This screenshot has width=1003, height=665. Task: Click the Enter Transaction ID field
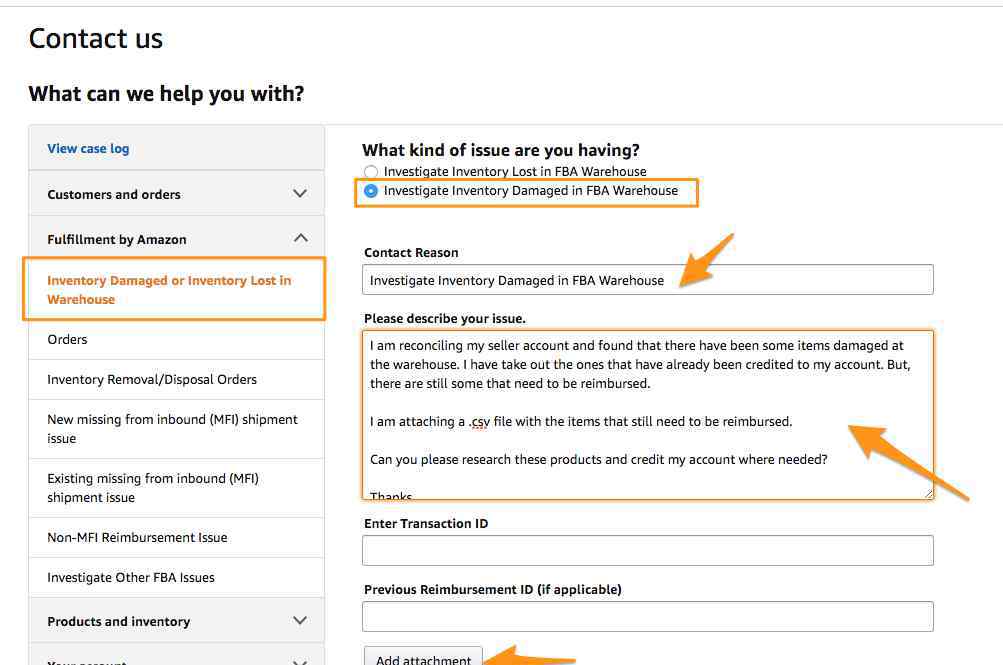pos(647,551)
